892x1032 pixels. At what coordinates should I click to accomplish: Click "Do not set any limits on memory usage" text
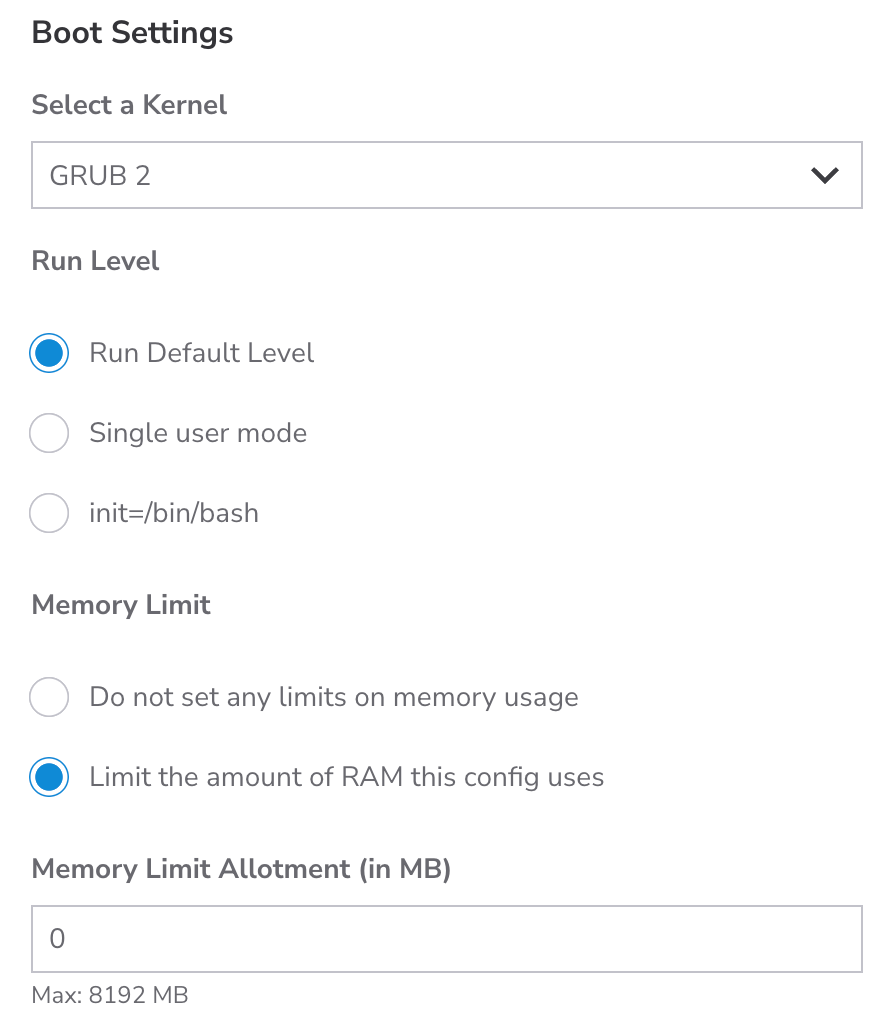click(334, 697)
